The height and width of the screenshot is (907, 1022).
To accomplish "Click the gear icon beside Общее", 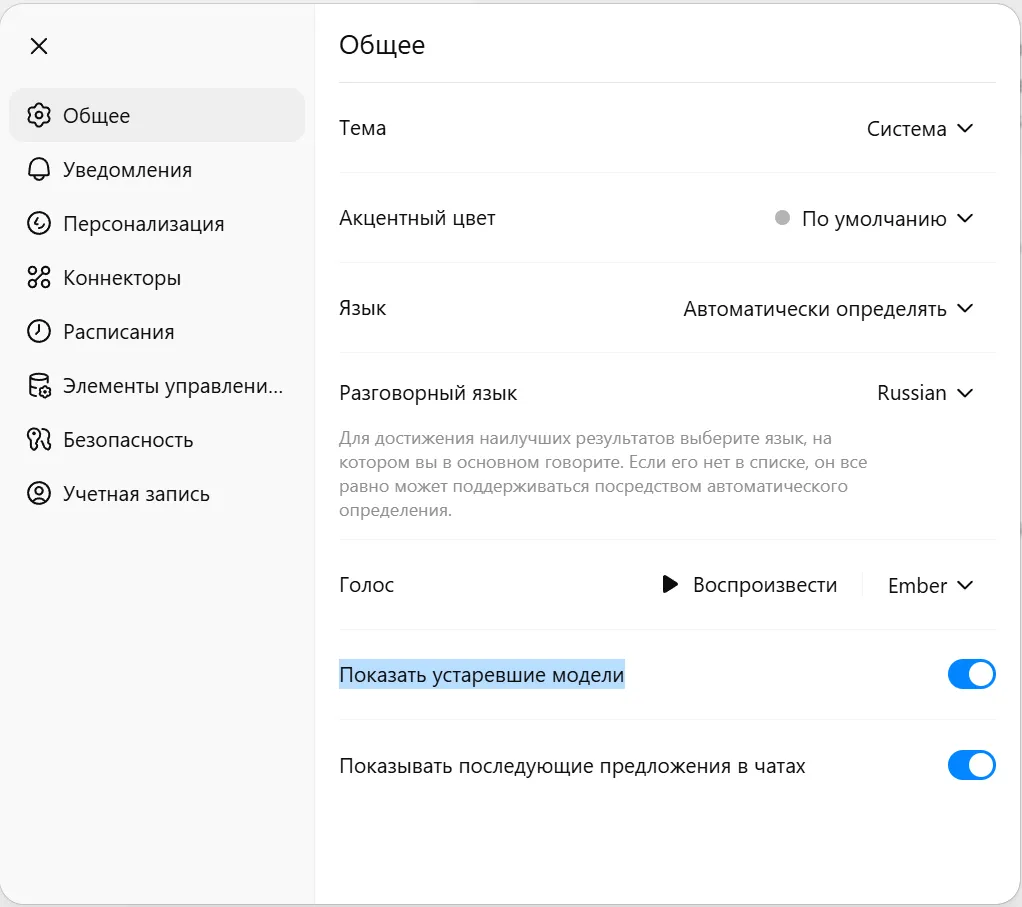I will [x=39, y=115].
